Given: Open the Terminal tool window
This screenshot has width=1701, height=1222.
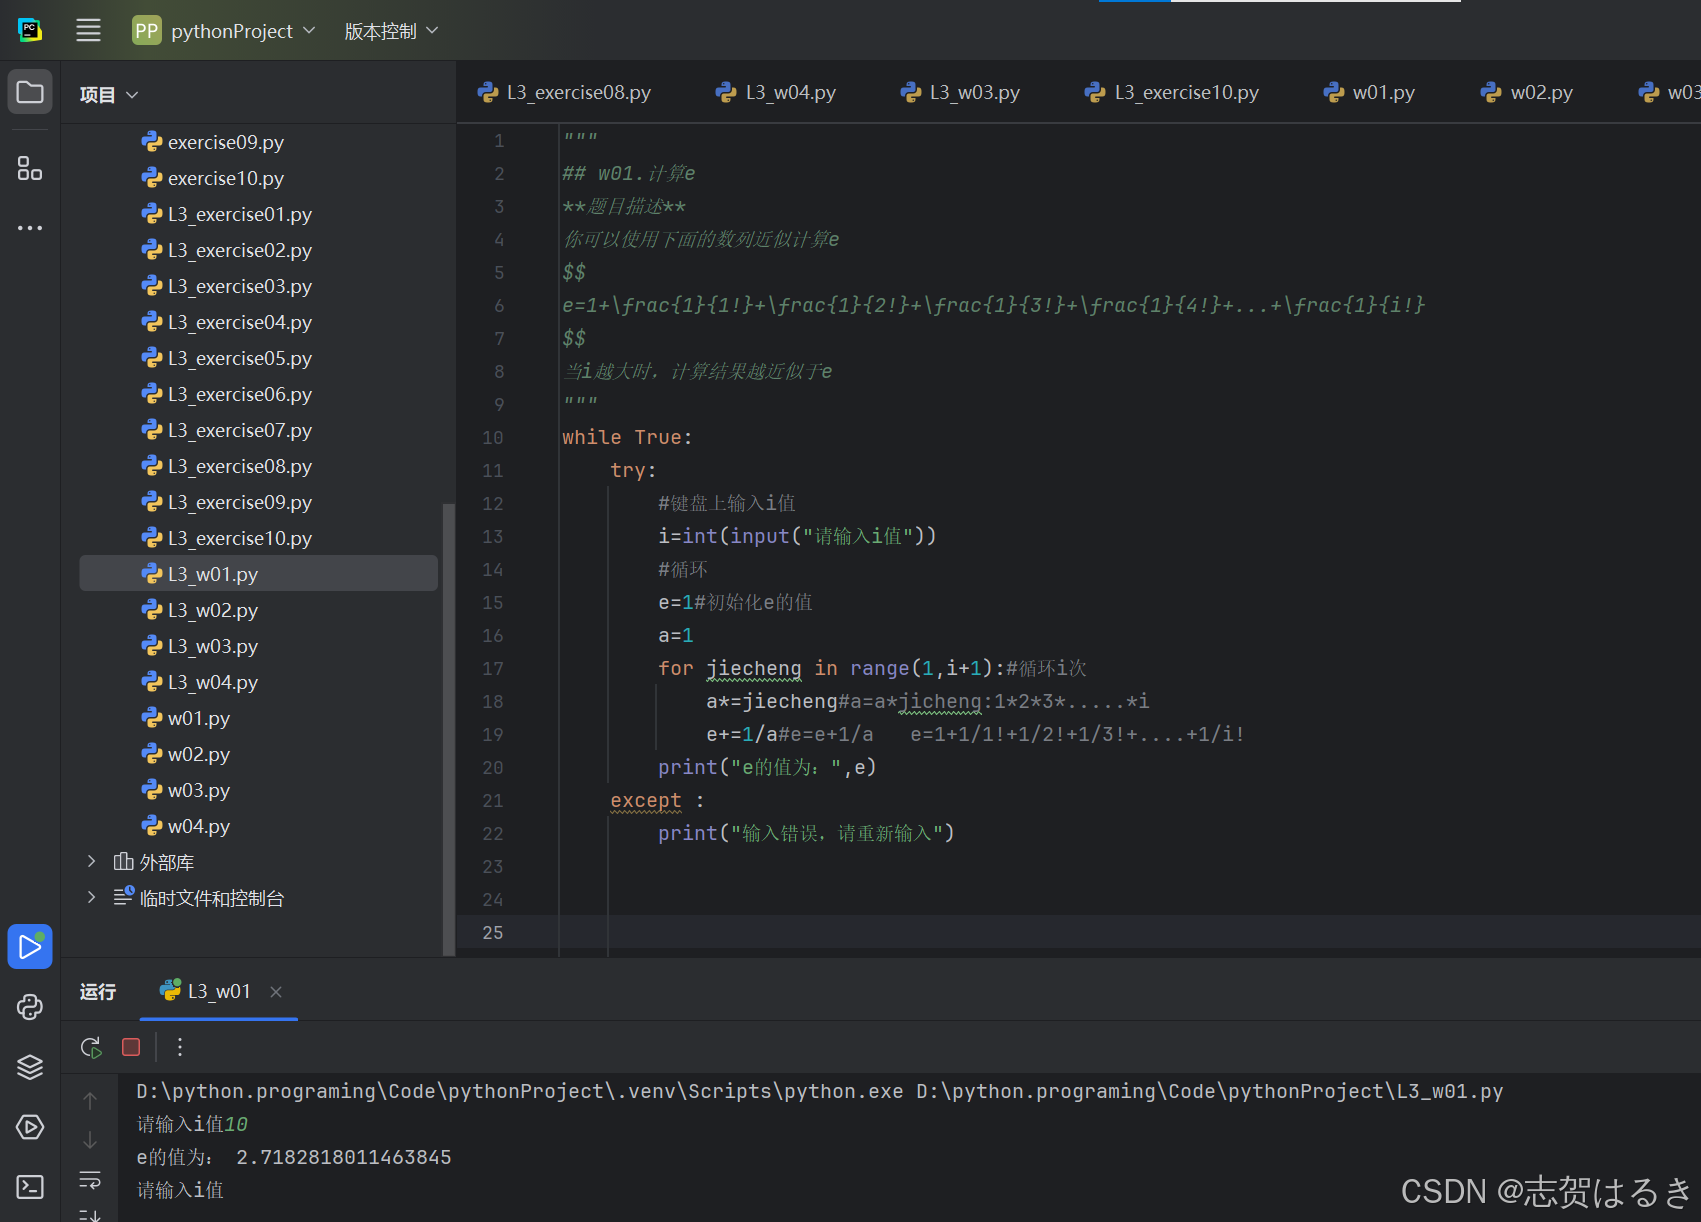Looking at the screenshot, I should (29, 1187).
